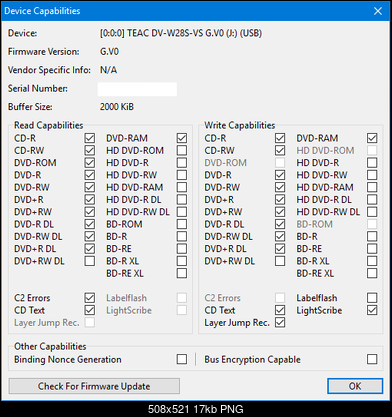Toggle Read BD-ROM checkbox
392x417 pixels.
tap(182, 224)
